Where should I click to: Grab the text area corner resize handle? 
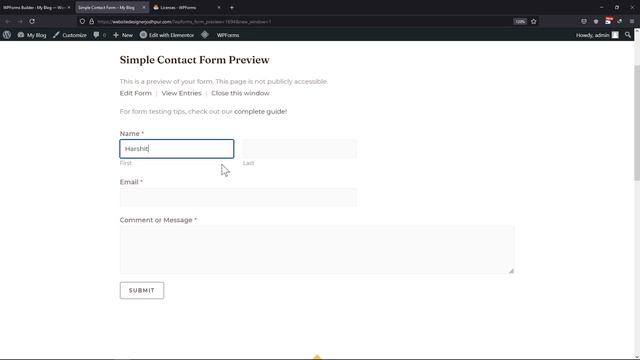click(x=511, y=271)
